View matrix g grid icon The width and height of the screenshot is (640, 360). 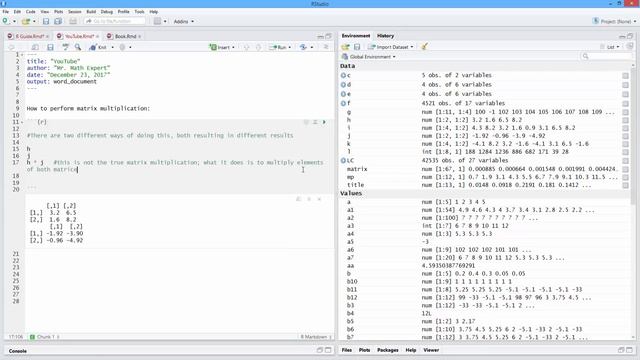pos(625,112)
